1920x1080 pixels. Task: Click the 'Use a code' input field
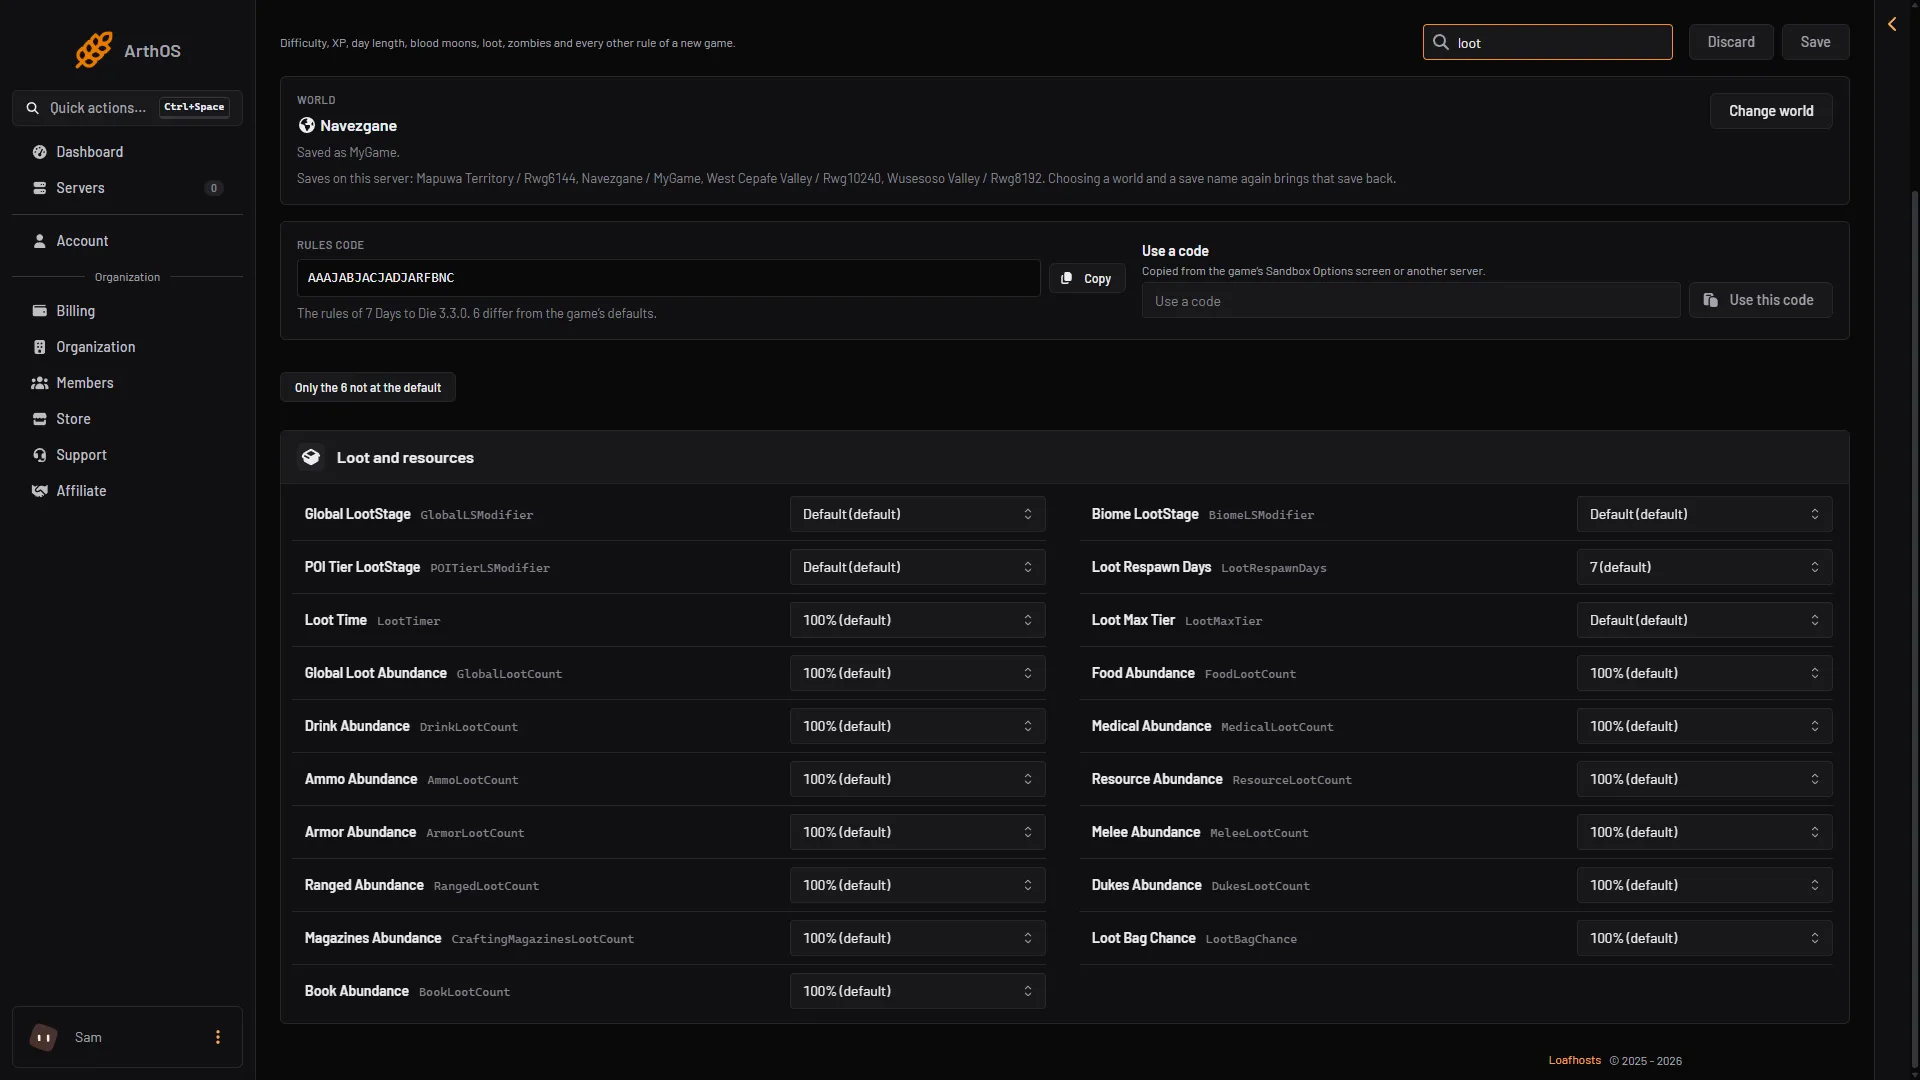pos(1411,300)
